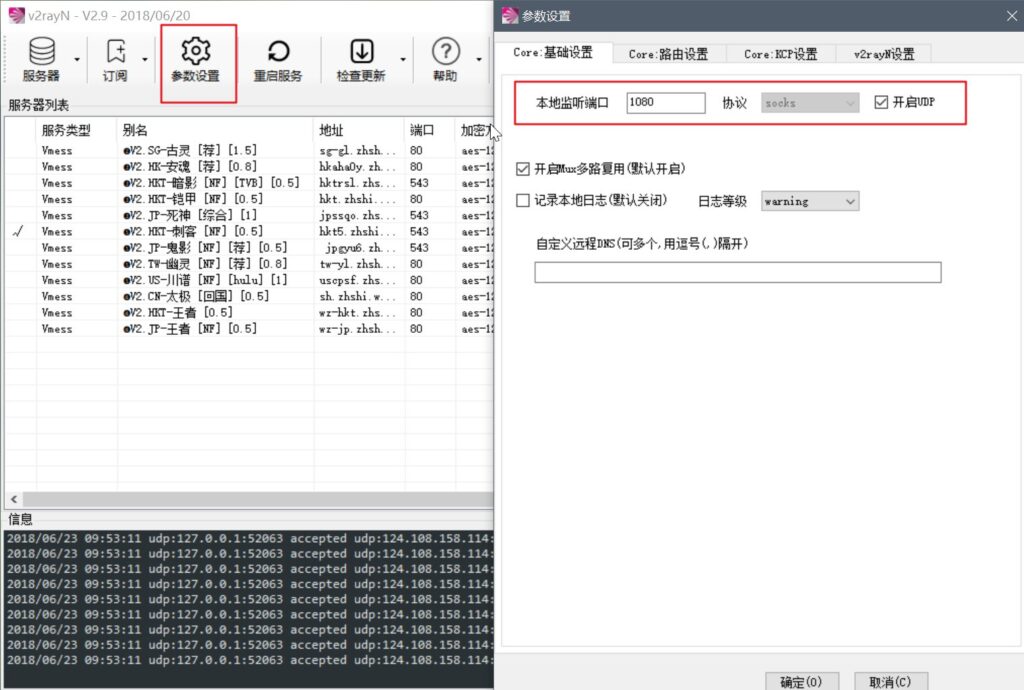Select server V2.TW-幽灵 [NF] [荐]
1024x690 pixels.
[205, 264]
